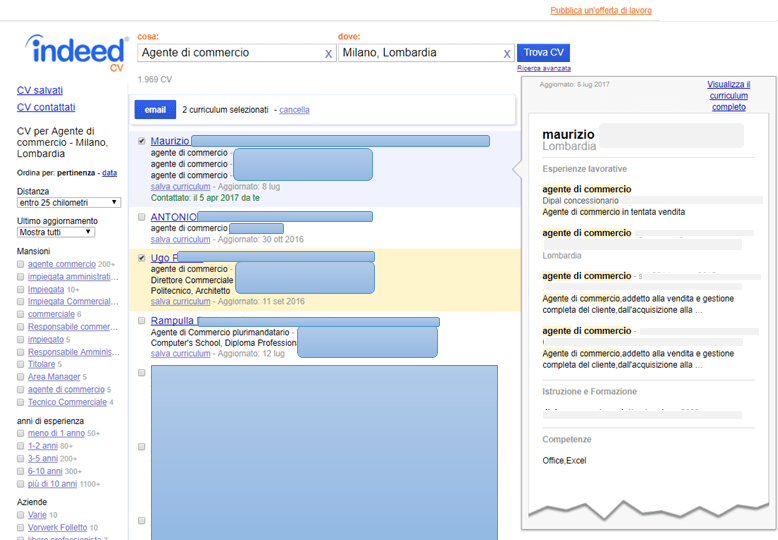The height and width of the screenshot is (540, 778).
Task: Check the 'meno di 1 anno' checkbox
Action: (x=20, y=433)
